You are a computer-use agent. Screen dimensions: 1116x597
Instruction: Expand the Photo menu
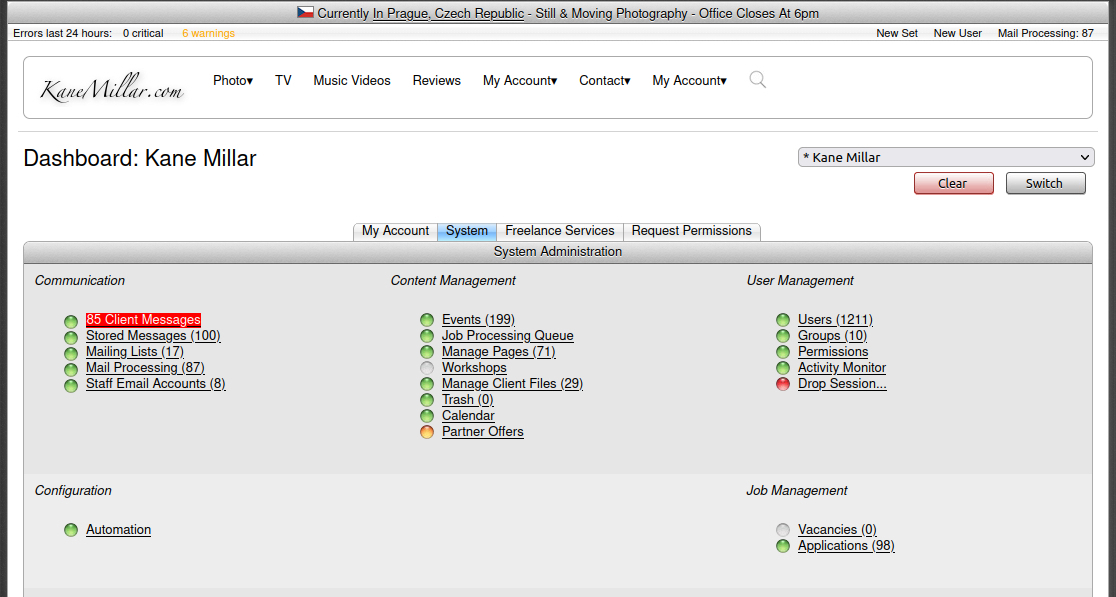click(233, 80)
